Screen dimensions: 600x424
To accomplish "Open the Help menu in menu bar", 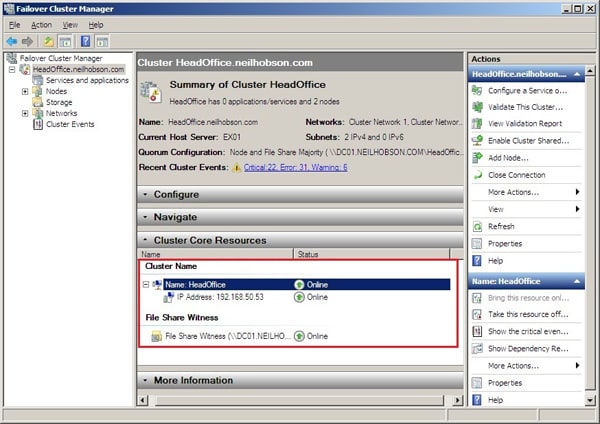I will [96, 25].
